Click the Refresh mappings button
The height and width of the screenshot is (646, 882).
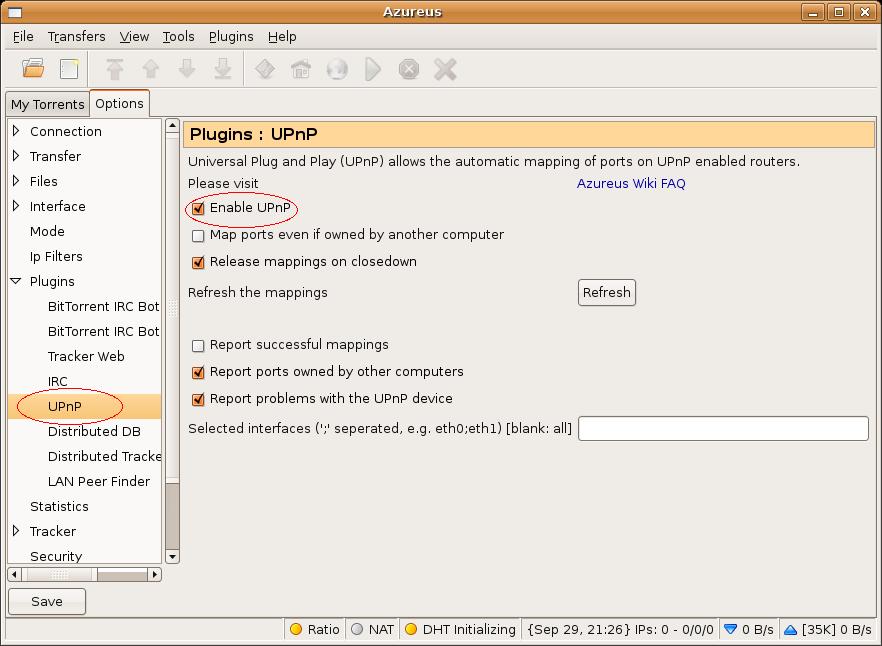(606, 293)
